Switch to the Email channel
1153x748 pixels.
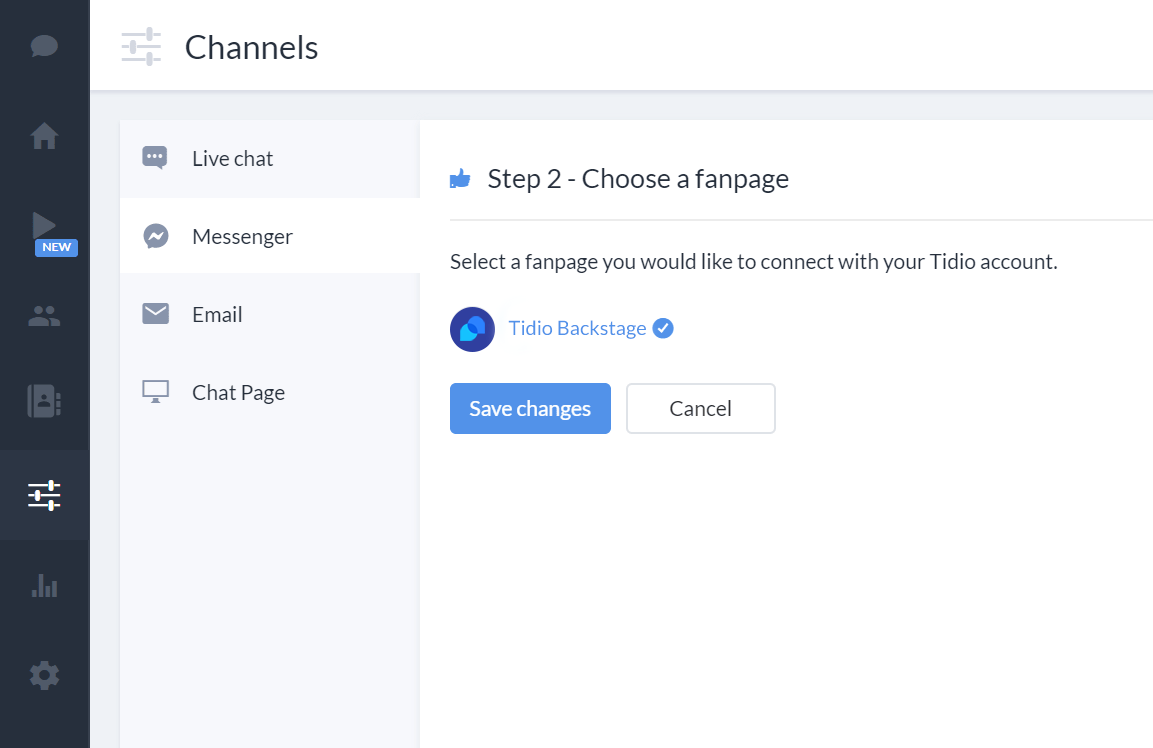(270, 314)
